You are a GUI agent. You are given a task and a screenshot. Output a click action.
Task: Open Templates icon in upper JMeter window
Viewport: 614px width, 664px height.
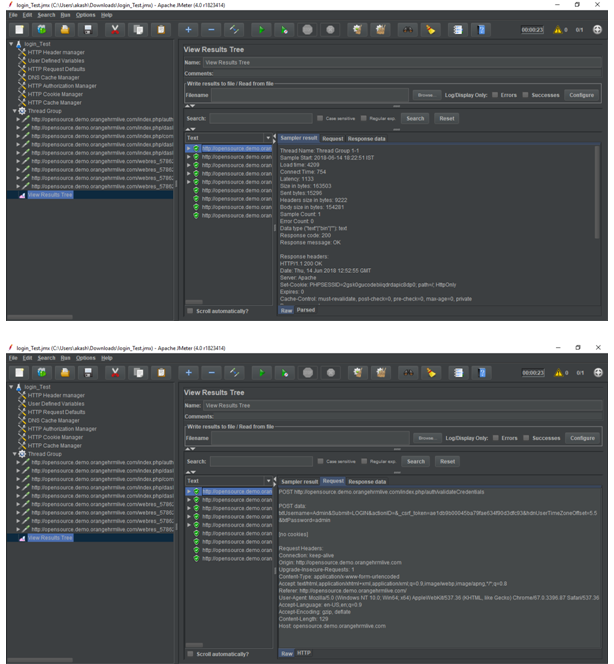[41, 30]
